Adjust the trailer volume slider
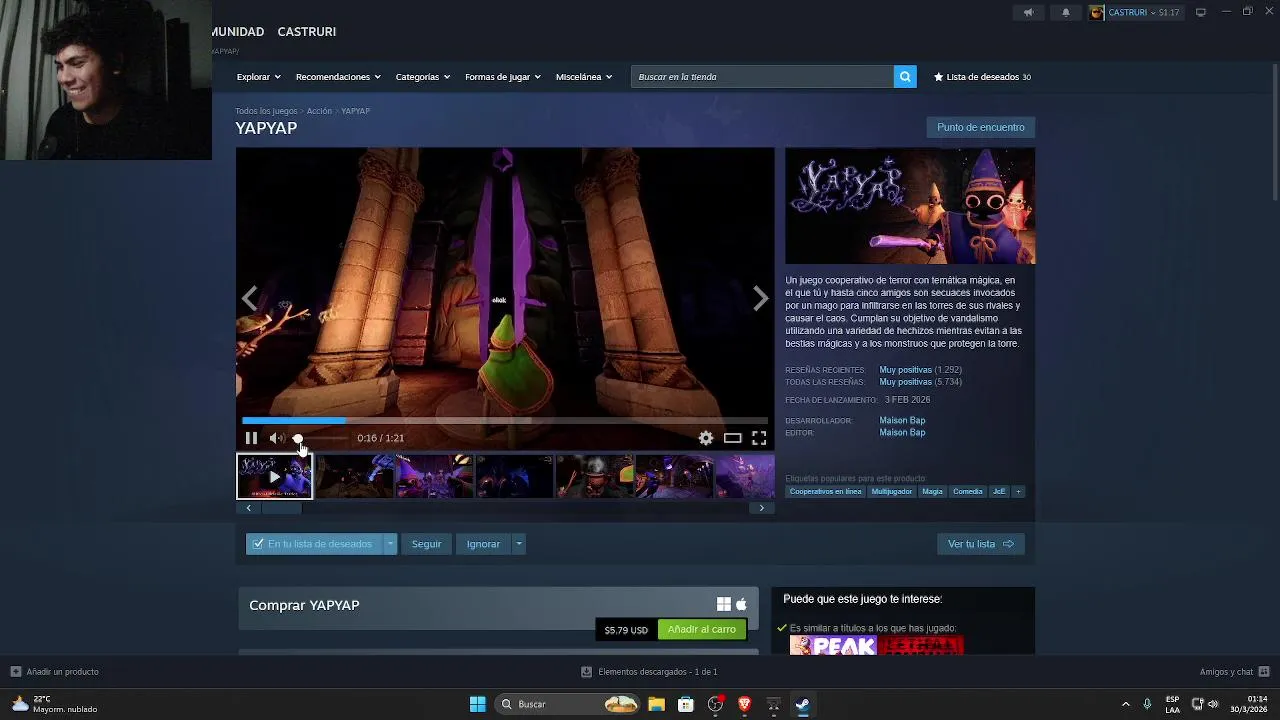The height and width of the screenshot is (720, 1280). click(320, 438)
